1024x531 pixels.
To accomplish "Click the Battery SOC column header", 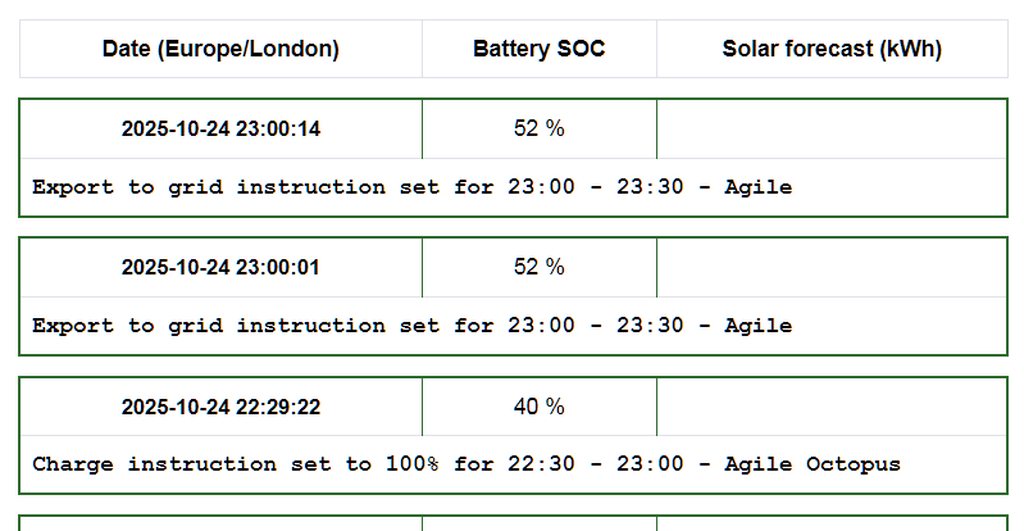I will point(539,49).
